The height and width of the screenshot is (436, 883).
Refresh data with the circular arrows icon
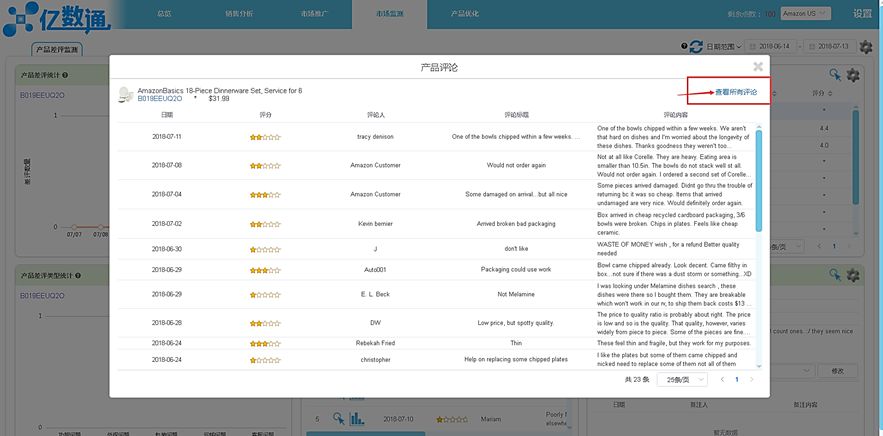click(x=696, y=47)
